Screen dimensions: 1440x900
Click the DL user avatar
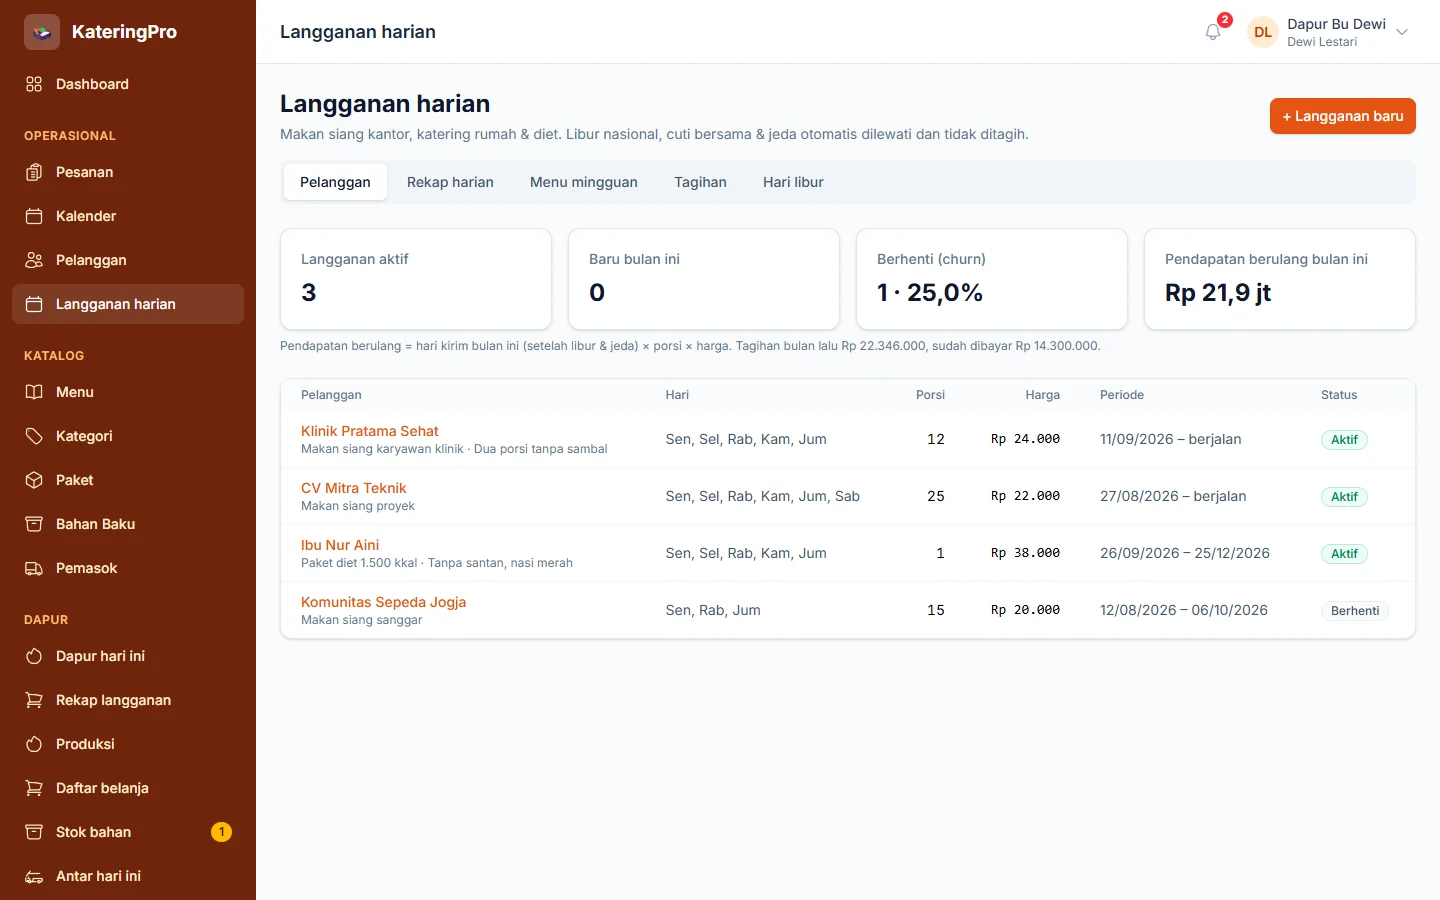click(x=1263, y=32)
